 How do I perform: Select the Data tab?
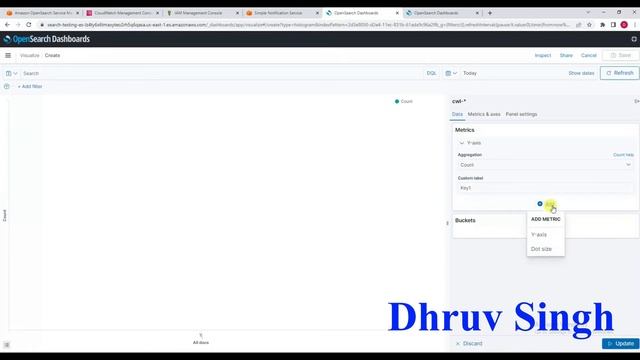click(x=457, y=114)
